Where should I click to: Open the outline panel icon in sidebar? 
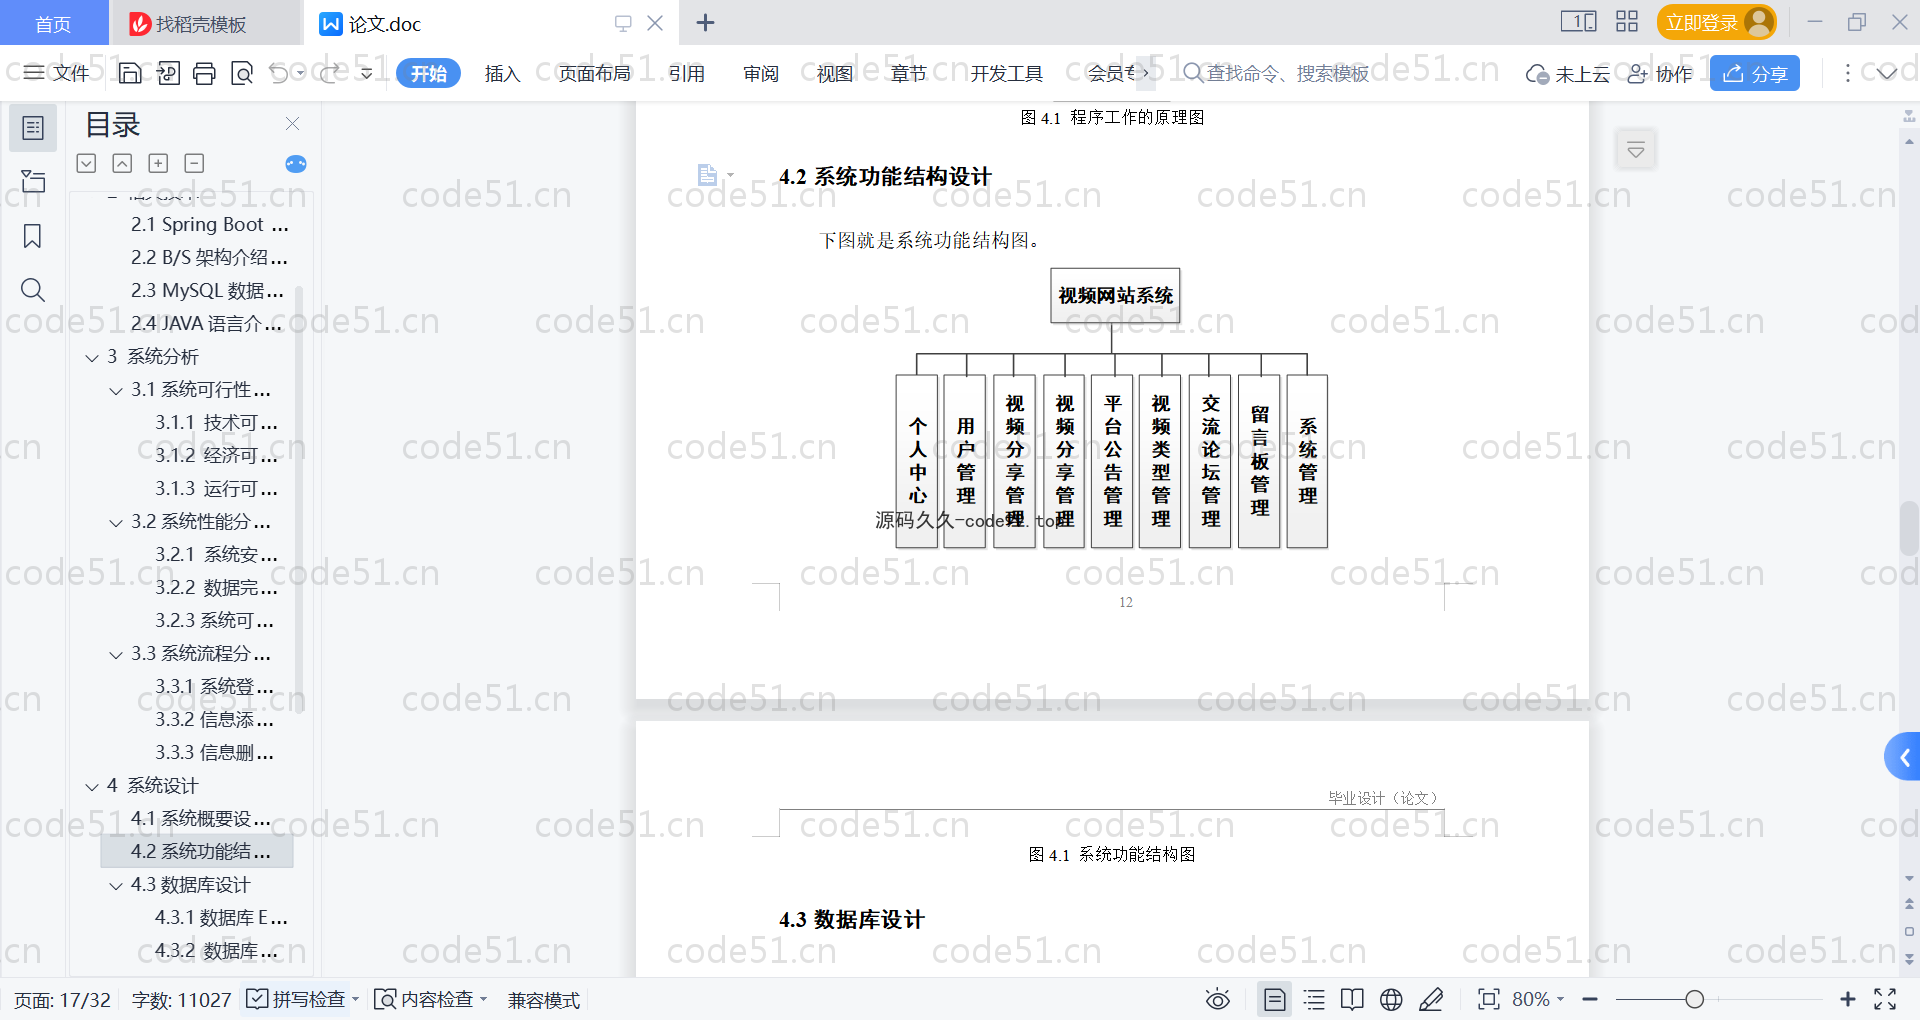33,128
